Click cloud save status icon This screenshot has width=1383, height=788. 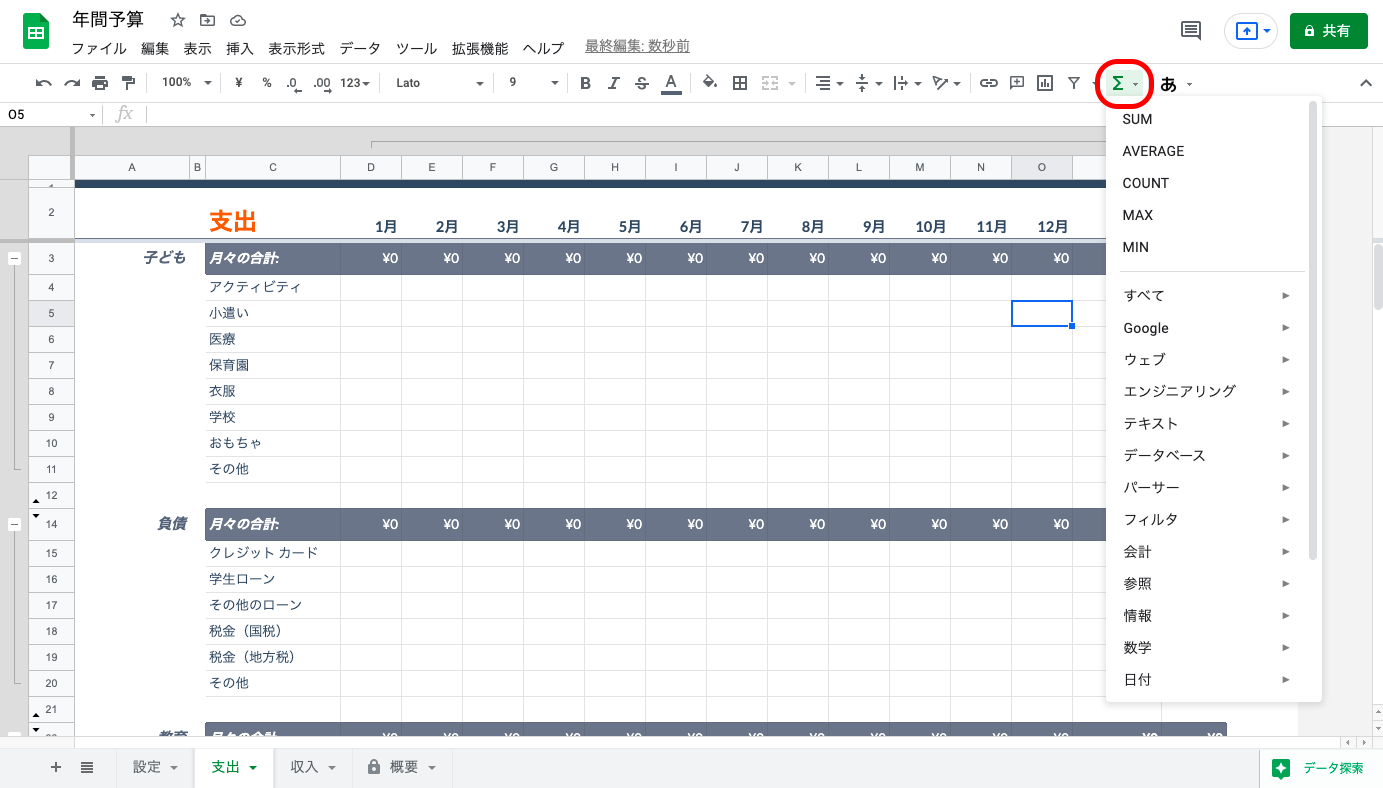(237, 20)
